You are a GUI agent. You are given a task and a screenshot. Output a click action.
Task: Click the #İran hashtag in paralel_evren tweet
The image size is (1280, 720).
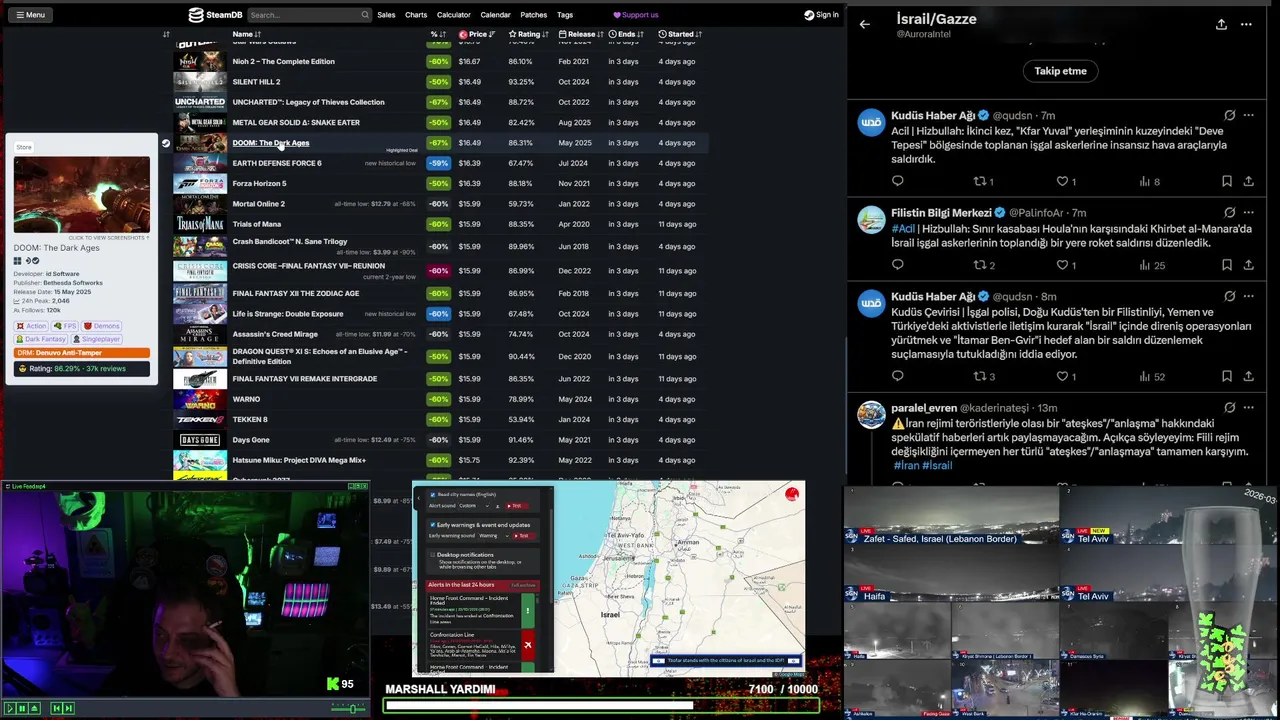coord(906,466)
